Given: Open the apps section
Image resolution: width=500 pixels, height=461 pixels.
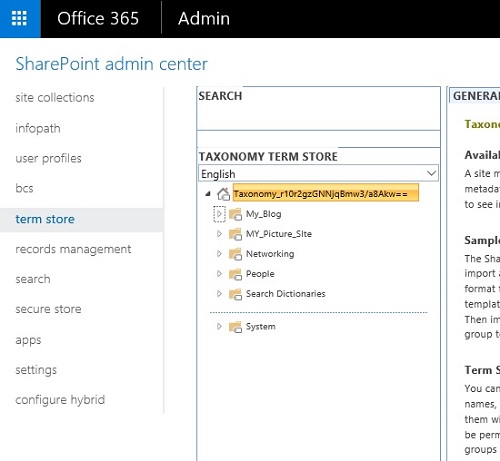Looking at the screenshot, I should (x=28, y=340).
